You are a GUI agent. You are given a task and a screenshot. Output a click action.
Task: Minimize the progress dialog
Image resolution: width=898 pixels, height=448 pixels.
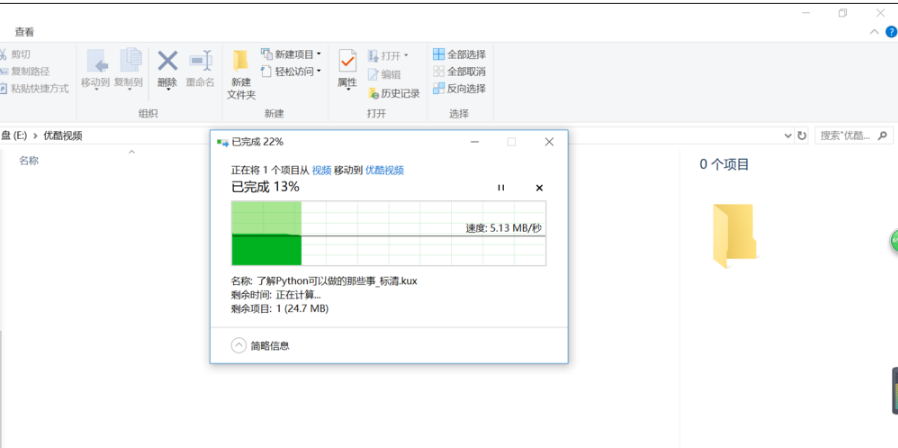[x=475, y=142]
